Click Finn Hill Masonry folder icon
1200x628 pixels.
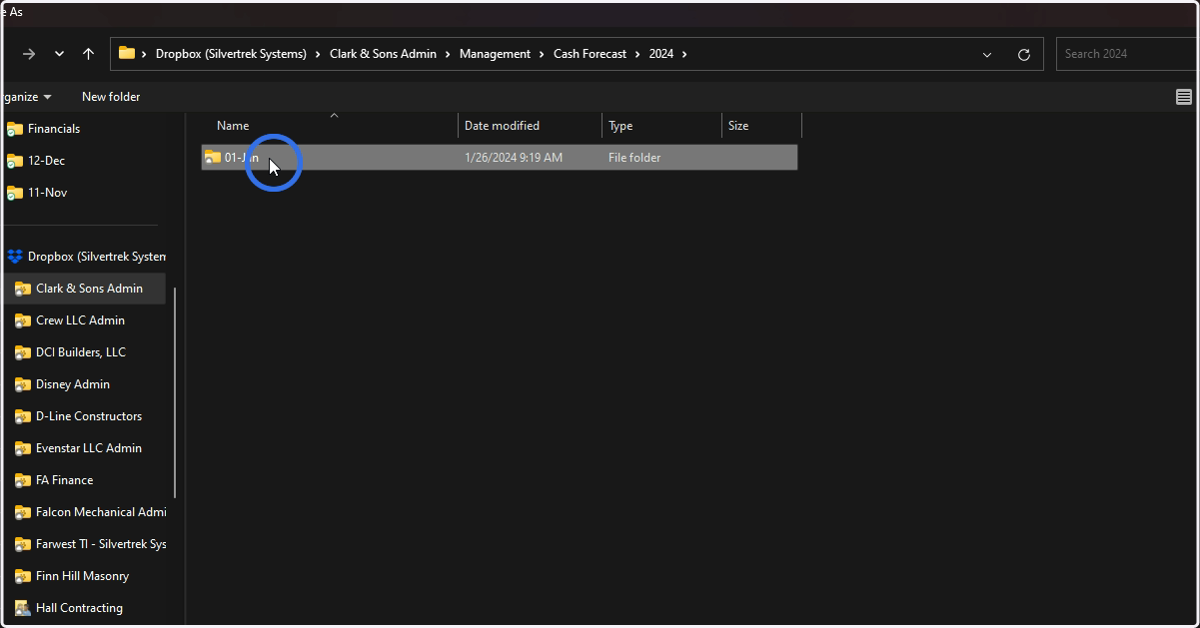pyautogui.click(x=23, y=577)
